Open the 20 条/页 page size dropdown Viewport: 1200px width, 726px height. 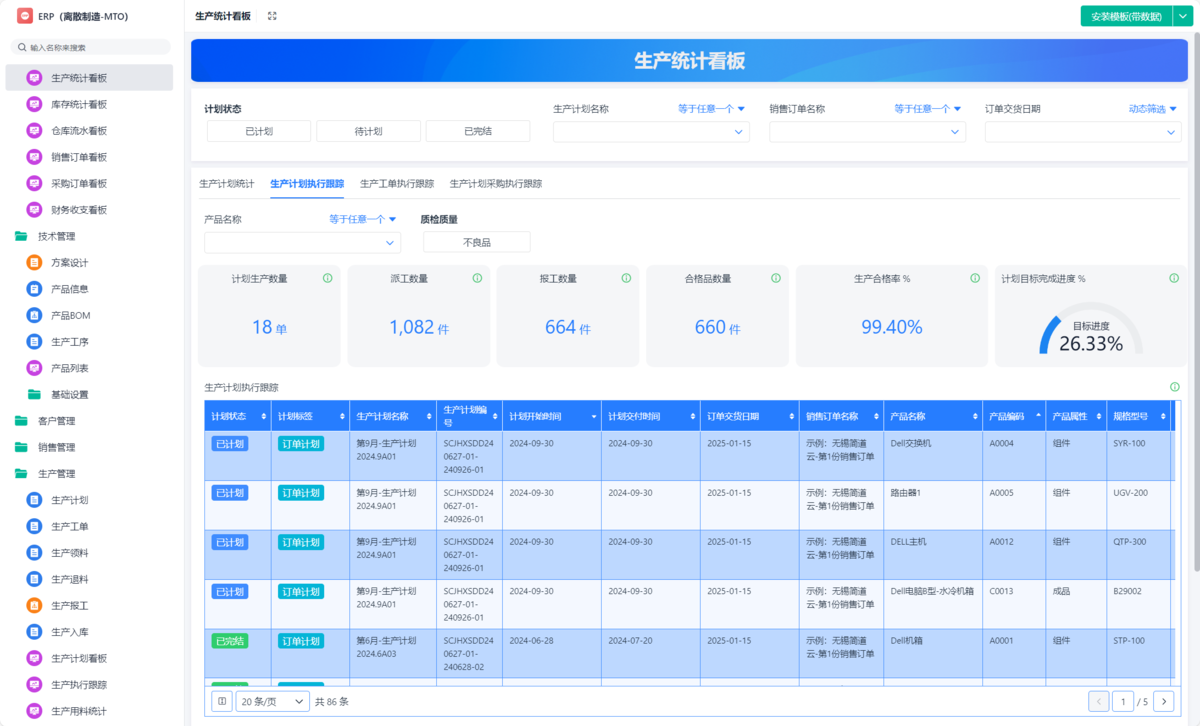[273, 701]
